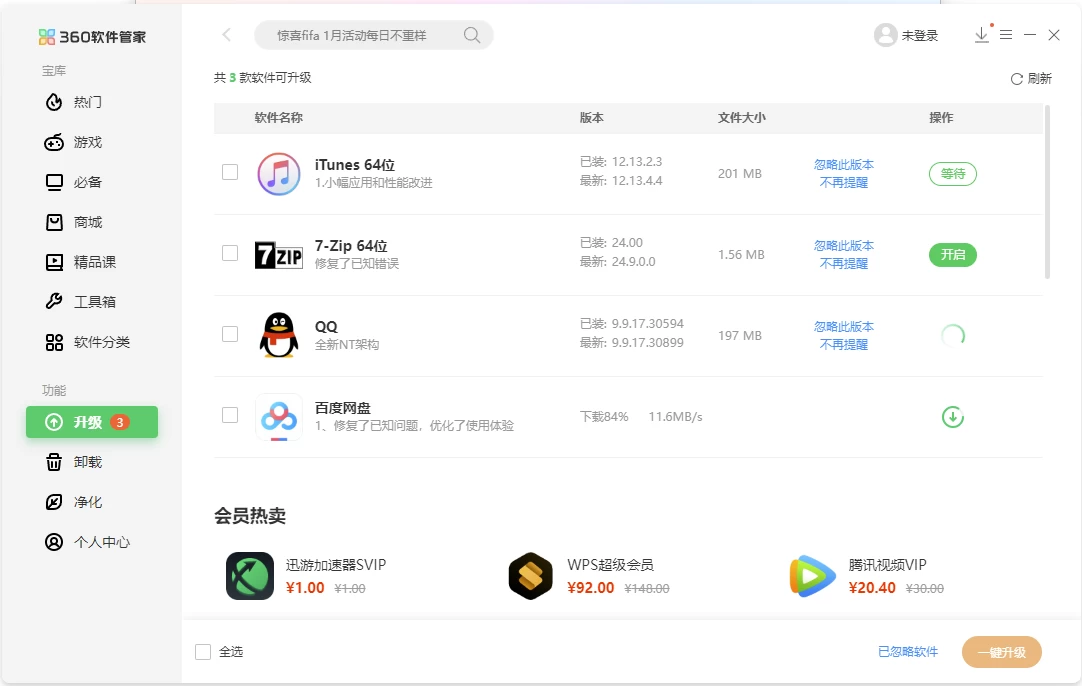This screenshot has width=1082, height=686.
Task: Go to 软件分类 in sidebar
Action: pyautogui.click(x=101, y=342)
